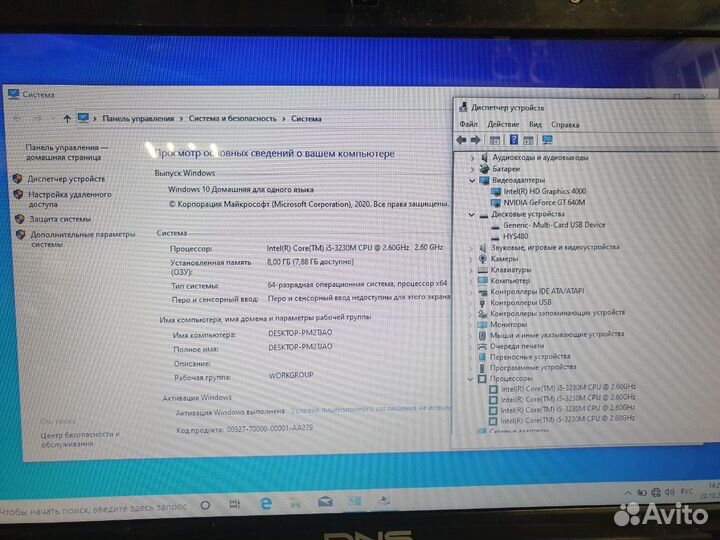Click the computer icon in address bar
Screen dimensions: 720x540
(x=83, y=118)
